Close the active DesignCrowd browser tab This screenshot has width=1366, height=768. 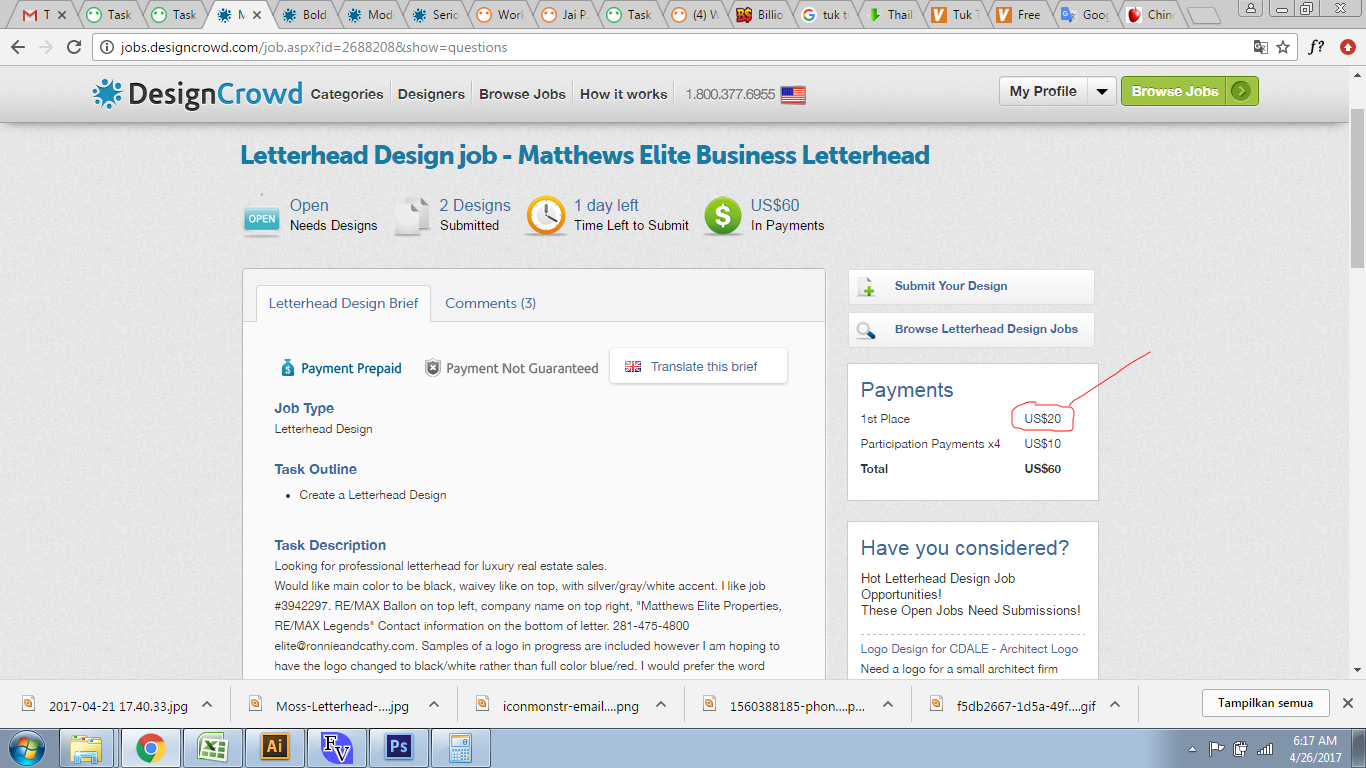pos(256,15)
